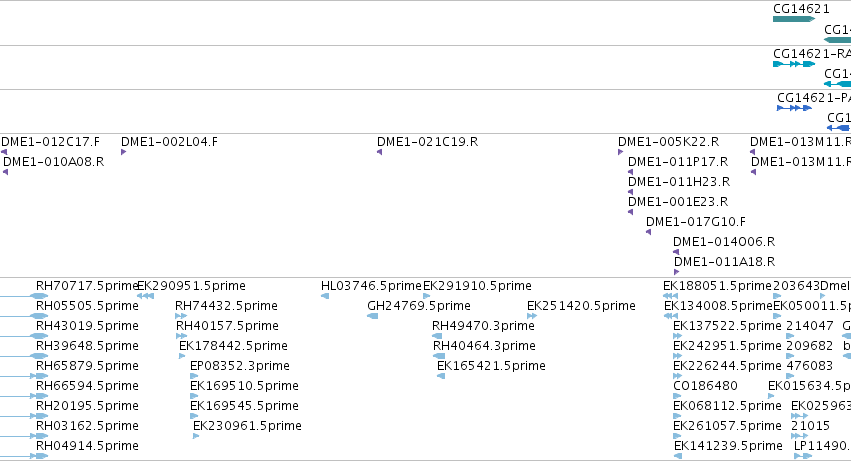The image size is (851, 461).
Task: Click the CG14621-RA transcript glyph
Action: click(794, 64)
